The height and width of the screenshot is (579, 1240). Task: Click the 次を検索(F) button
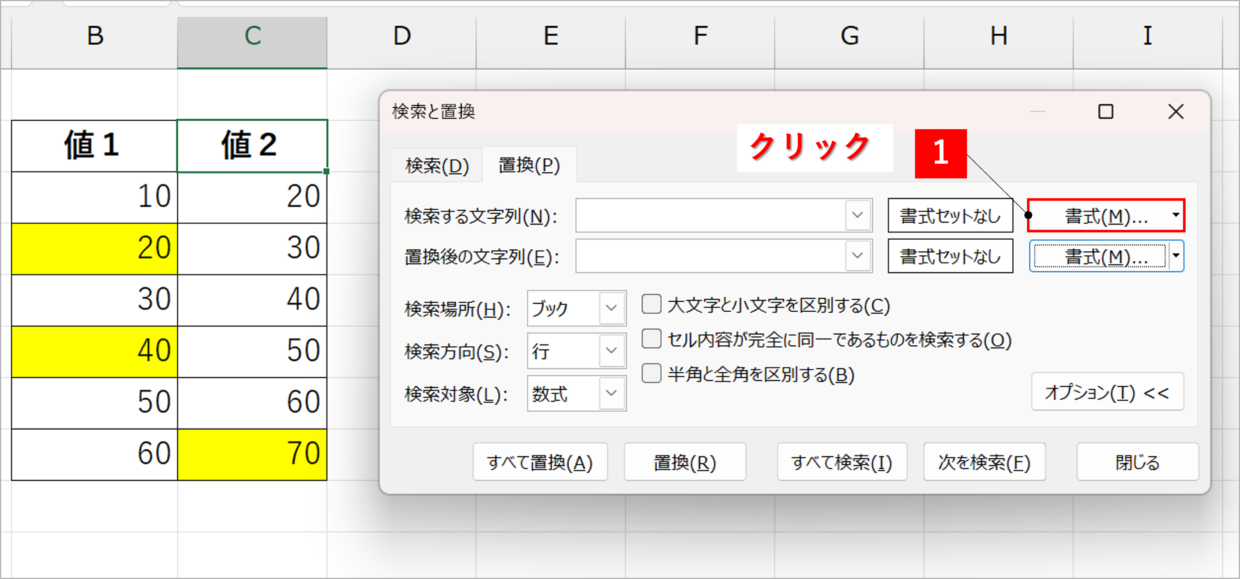pos(984,462)
